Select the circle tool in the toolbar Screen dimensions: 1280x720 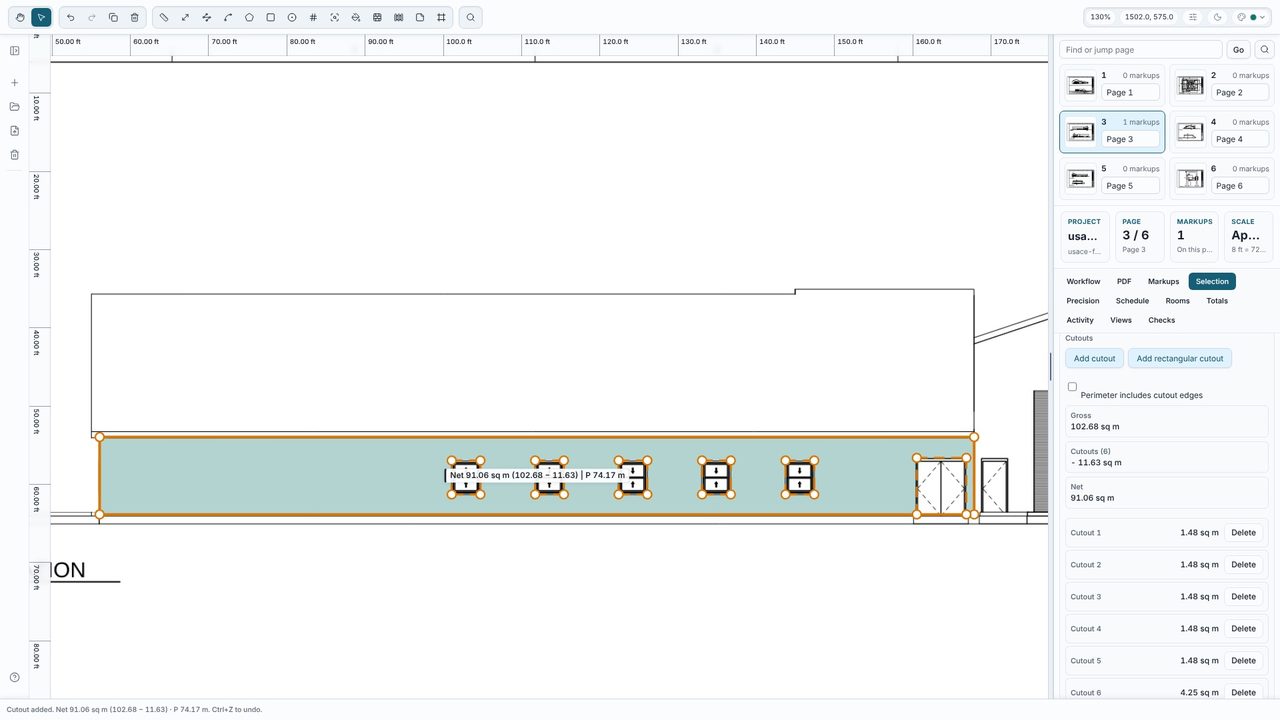tap(292, 17)
